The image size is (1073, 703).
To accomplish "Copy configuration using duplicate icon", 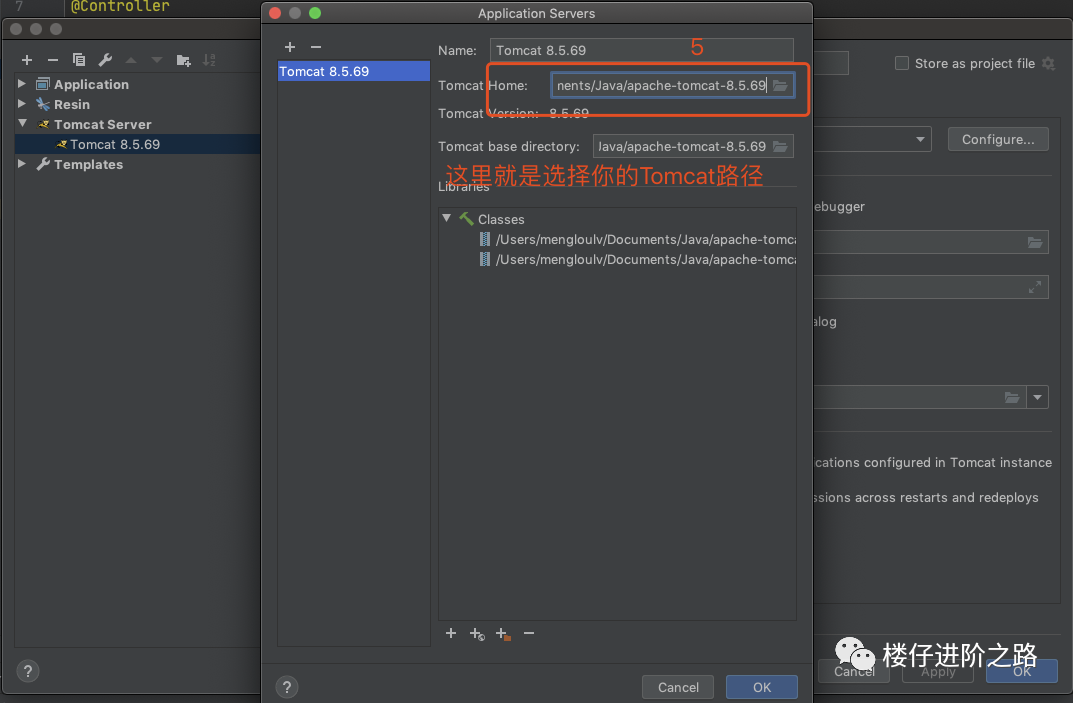I will click(x=79, y=60).
